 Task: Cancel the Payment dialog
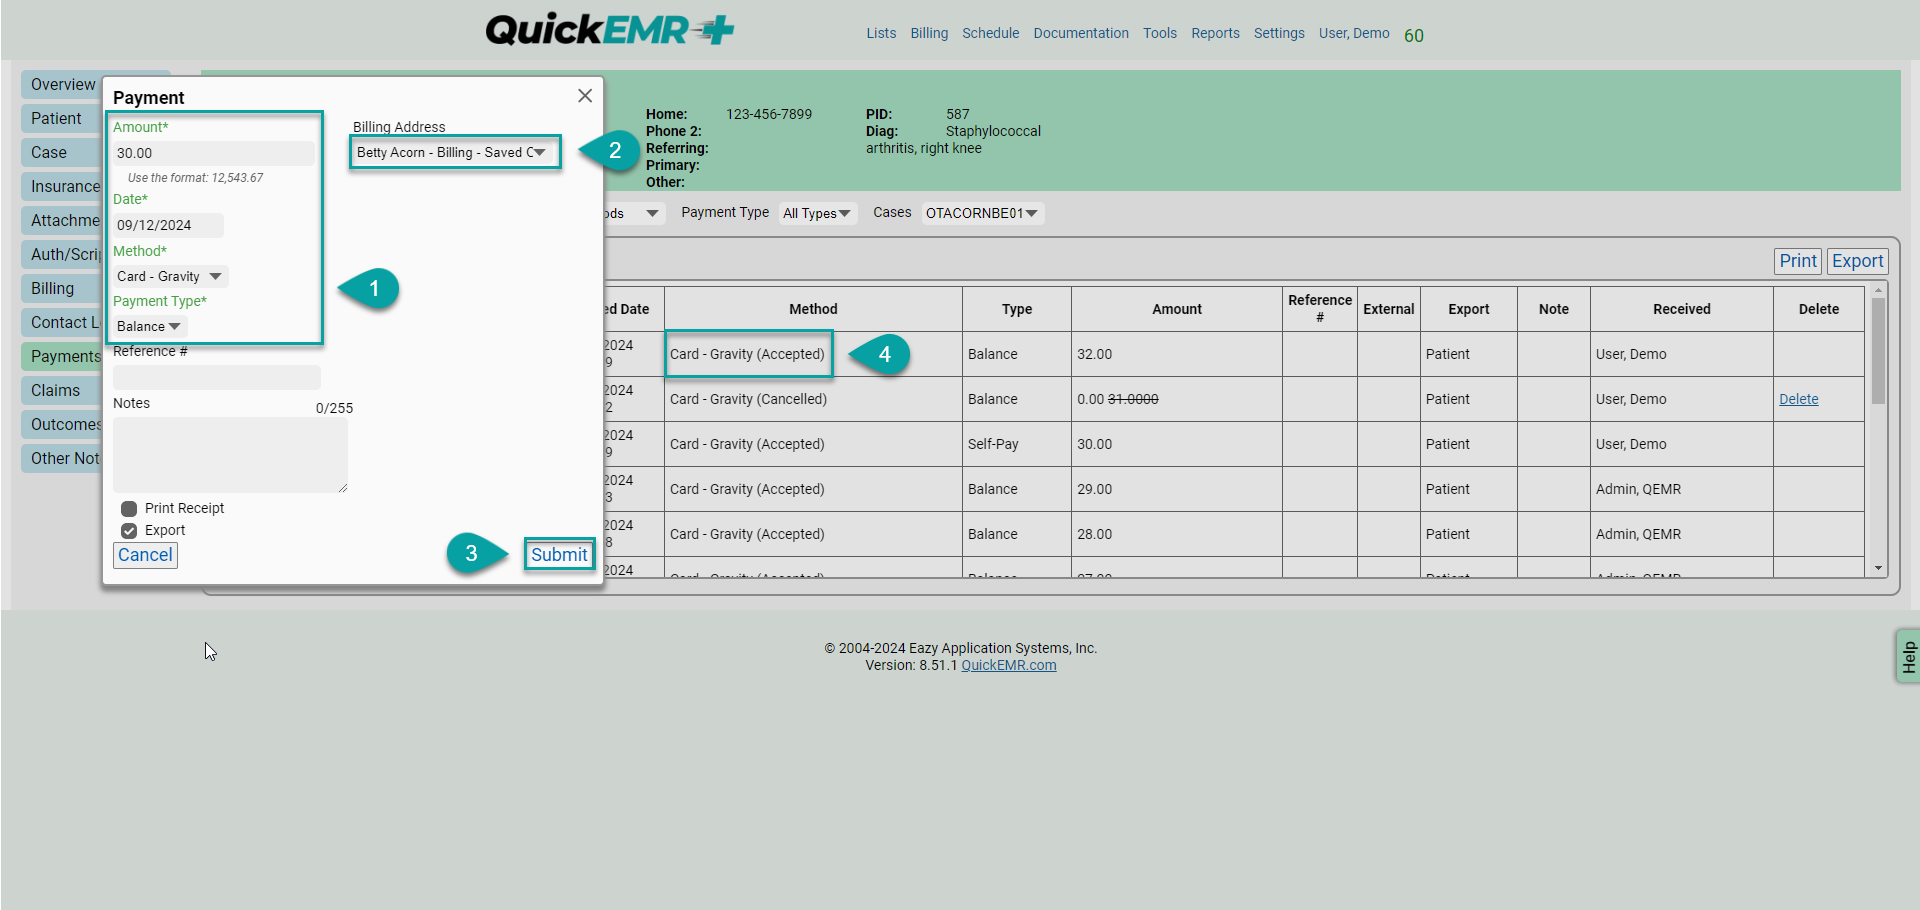pyautogui.click(x=145, y=555)
